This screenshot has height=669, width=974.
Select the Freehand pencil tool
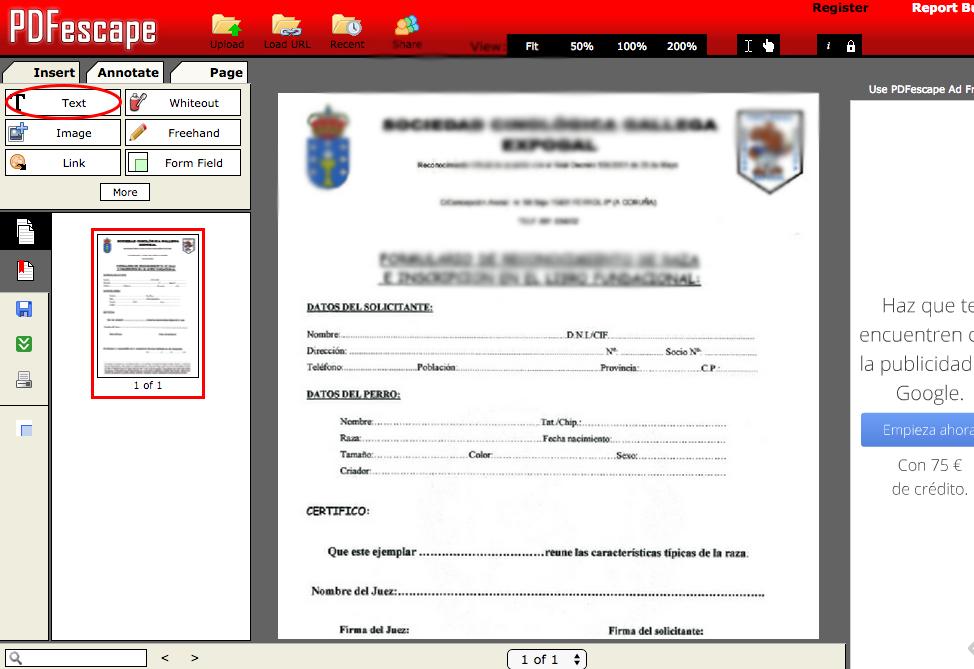[x=183, y=133]
